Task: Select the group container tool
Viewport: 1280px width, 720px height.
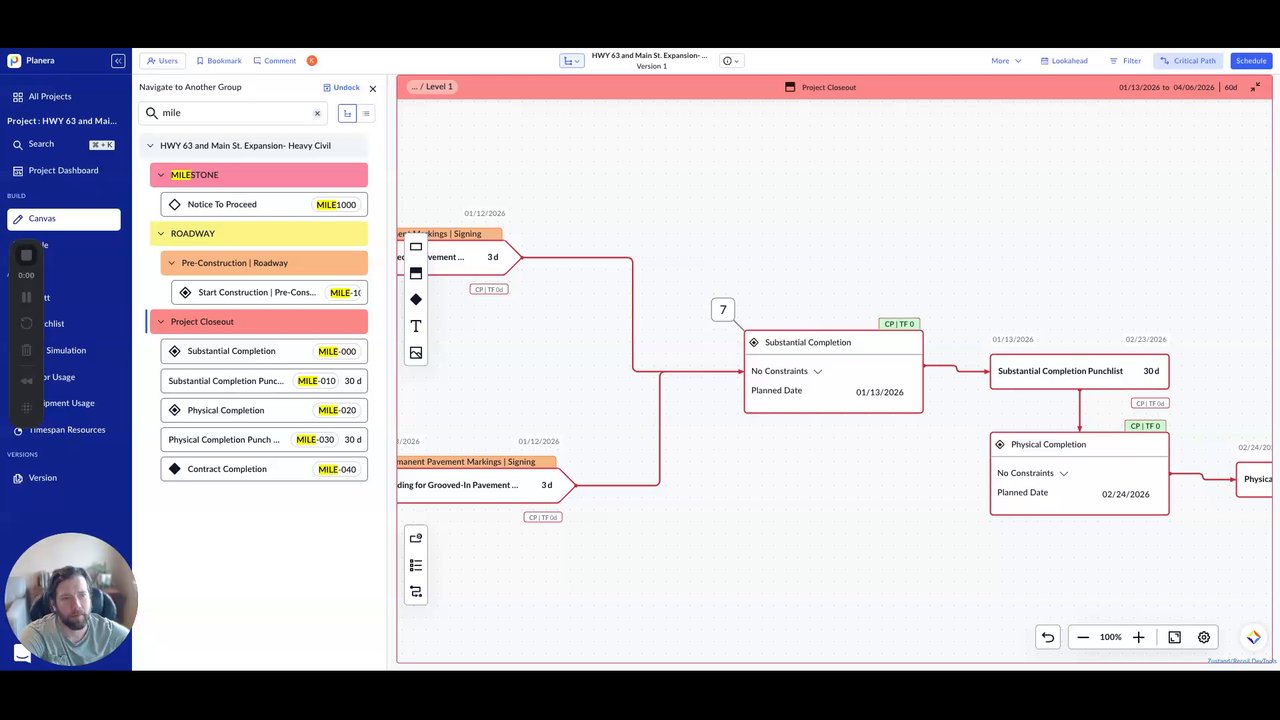Action: click(x=416, y=273)
